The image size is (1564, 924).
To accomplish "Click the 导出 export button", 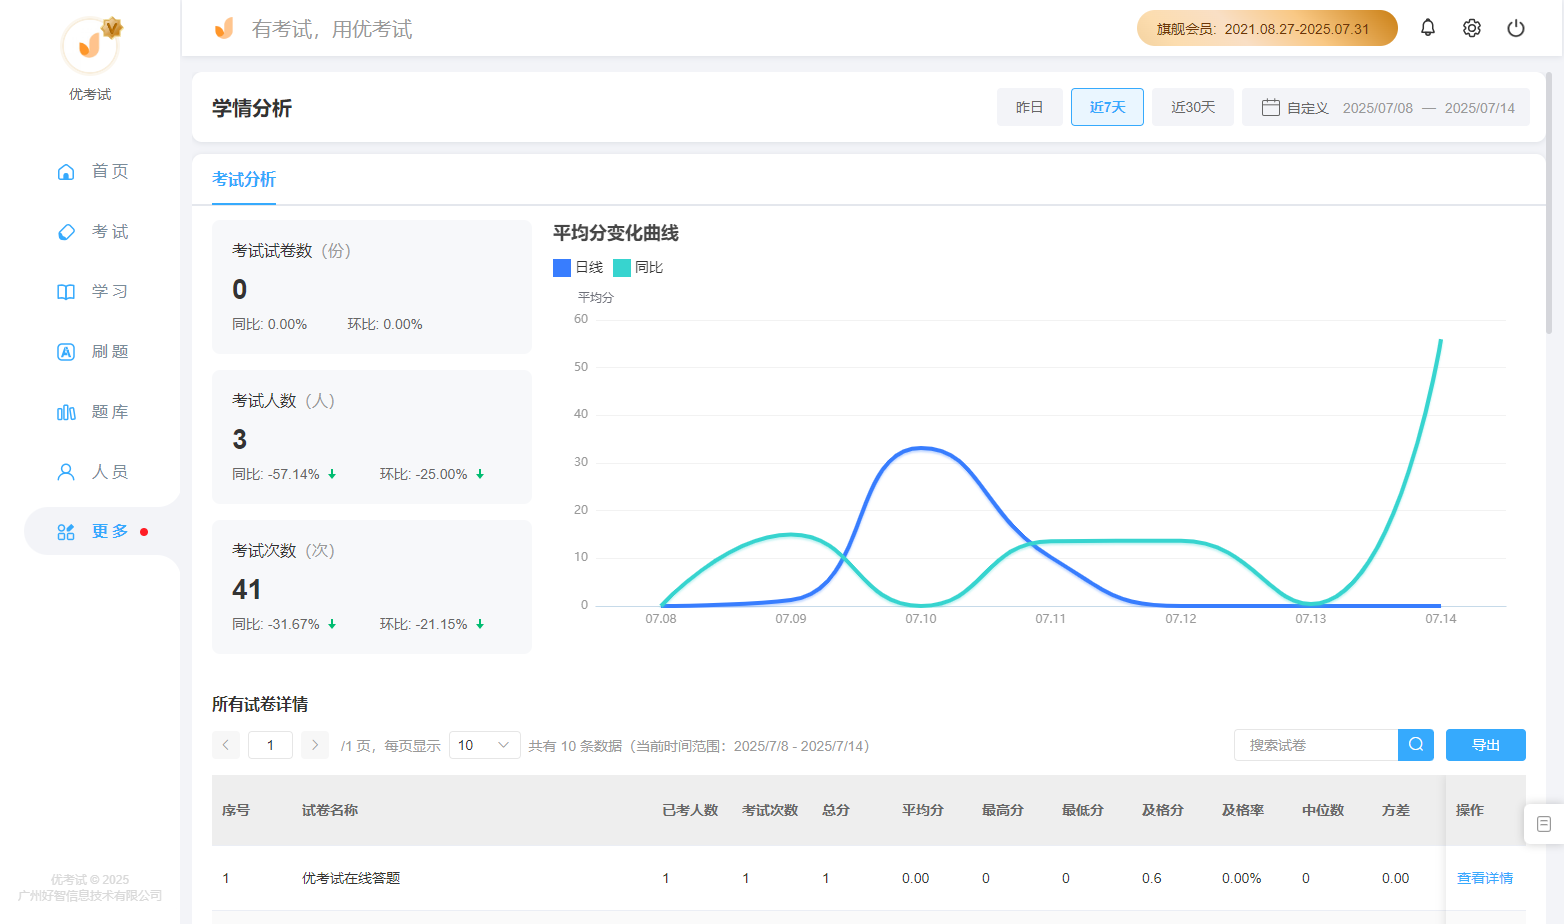I will pyautogui.click(x=1486, y=745).
